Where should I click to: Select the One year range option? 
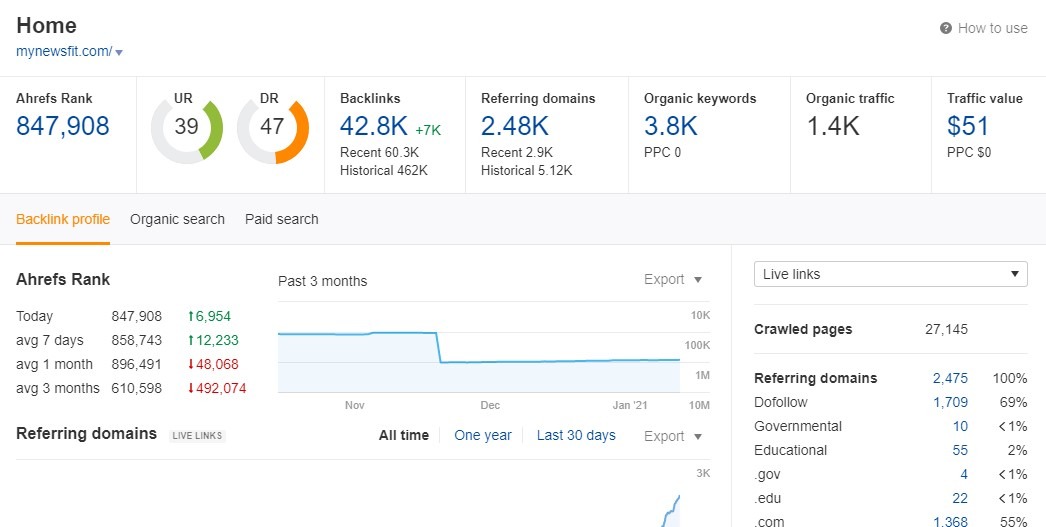[x=482, y=435]
